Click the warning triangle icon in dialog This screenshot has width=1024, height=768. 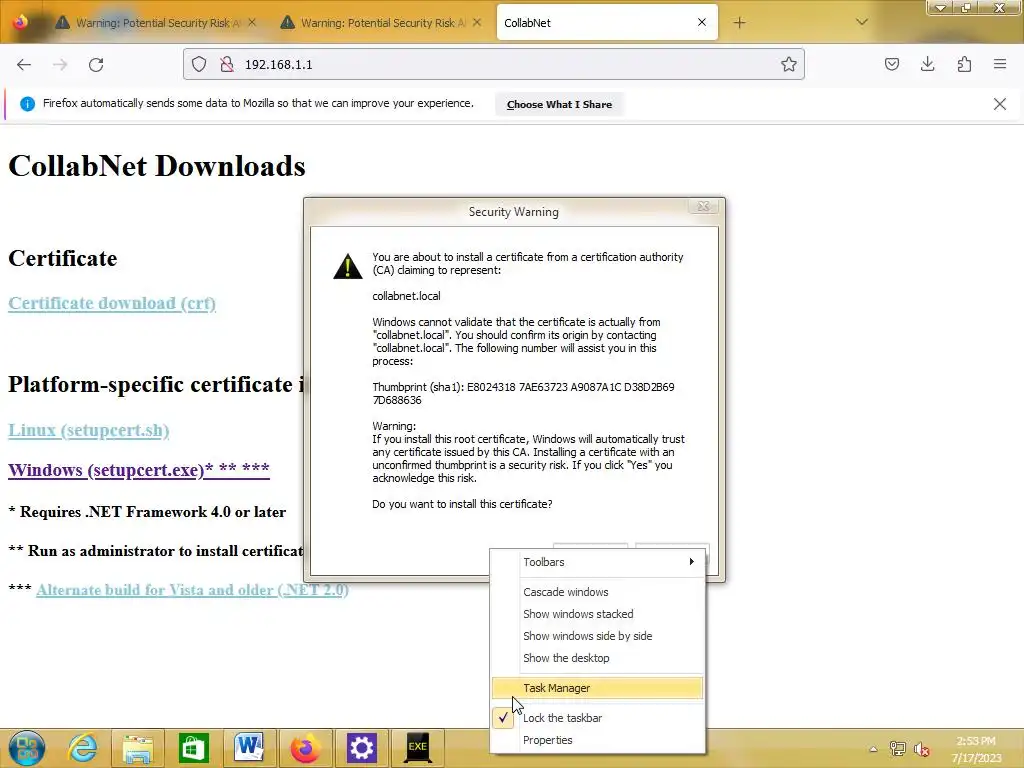point(347,266)
